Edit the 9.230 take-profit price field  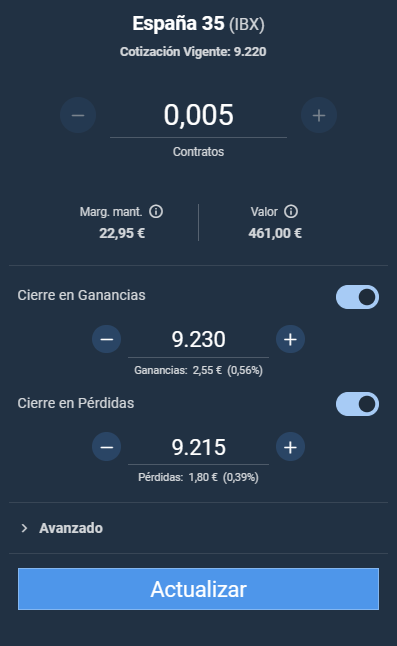tap(198, 339)
